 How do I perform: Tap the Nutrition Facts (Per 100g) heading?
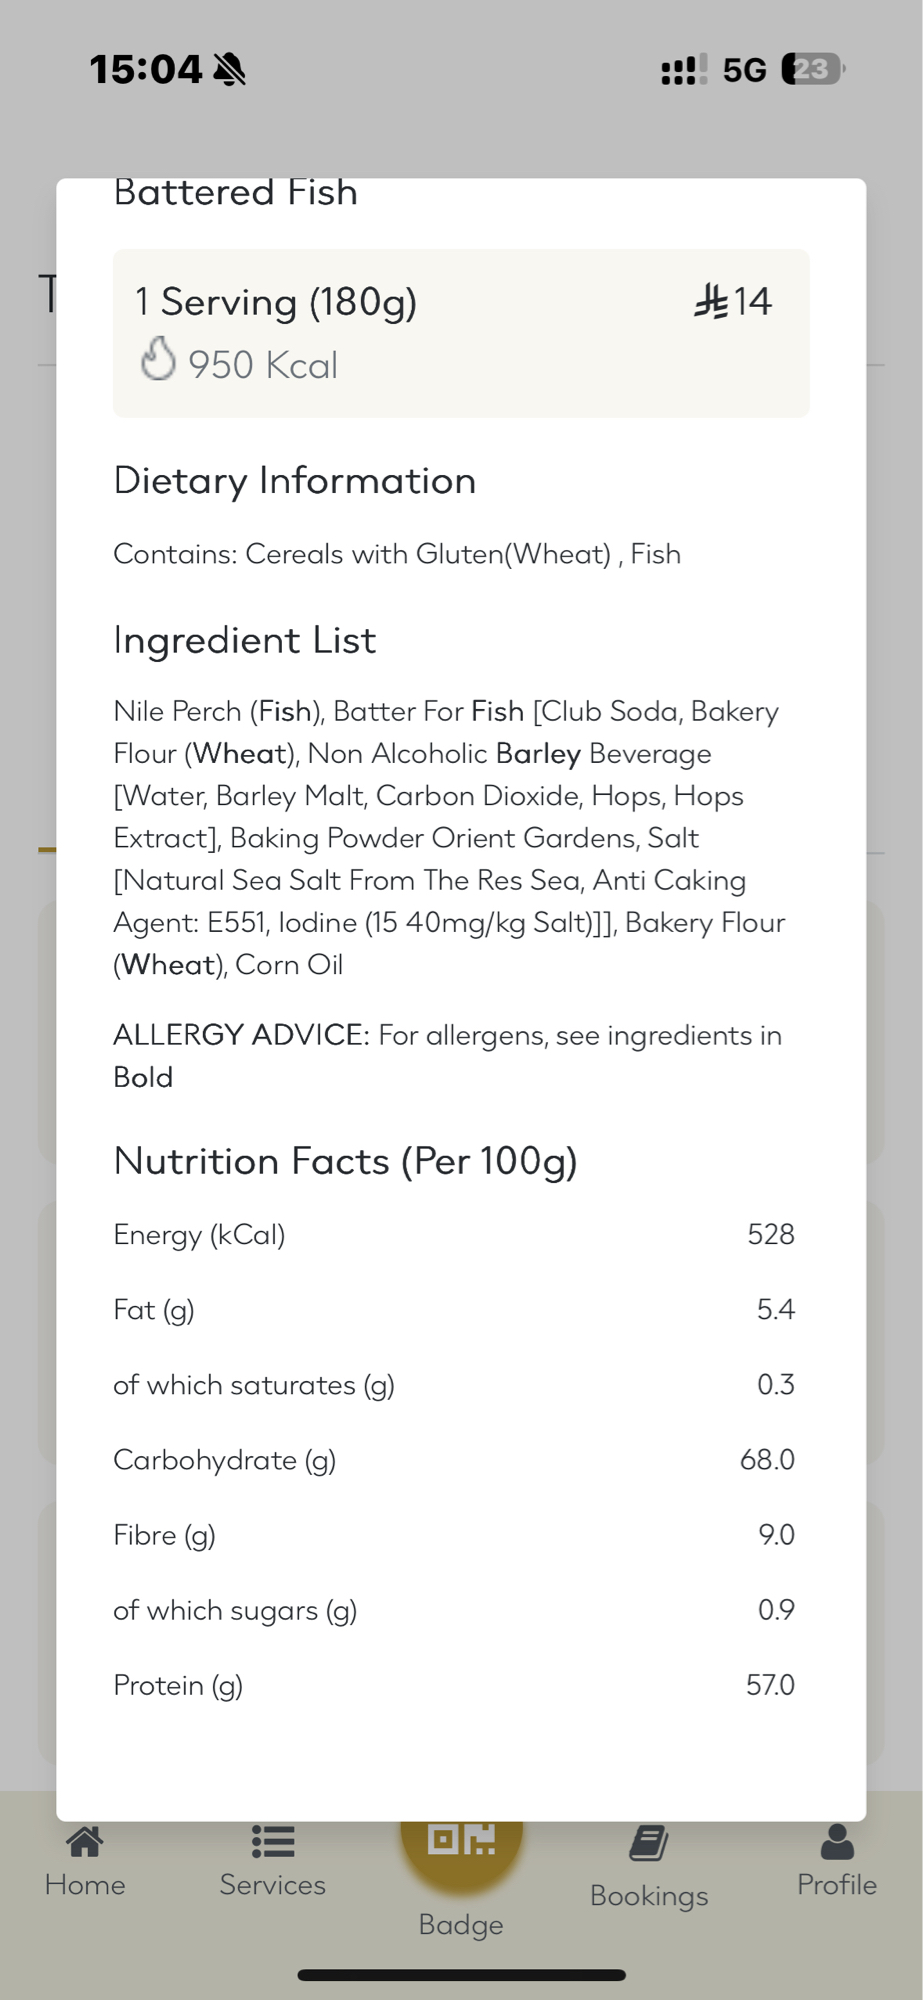[x=345, y=1161]
